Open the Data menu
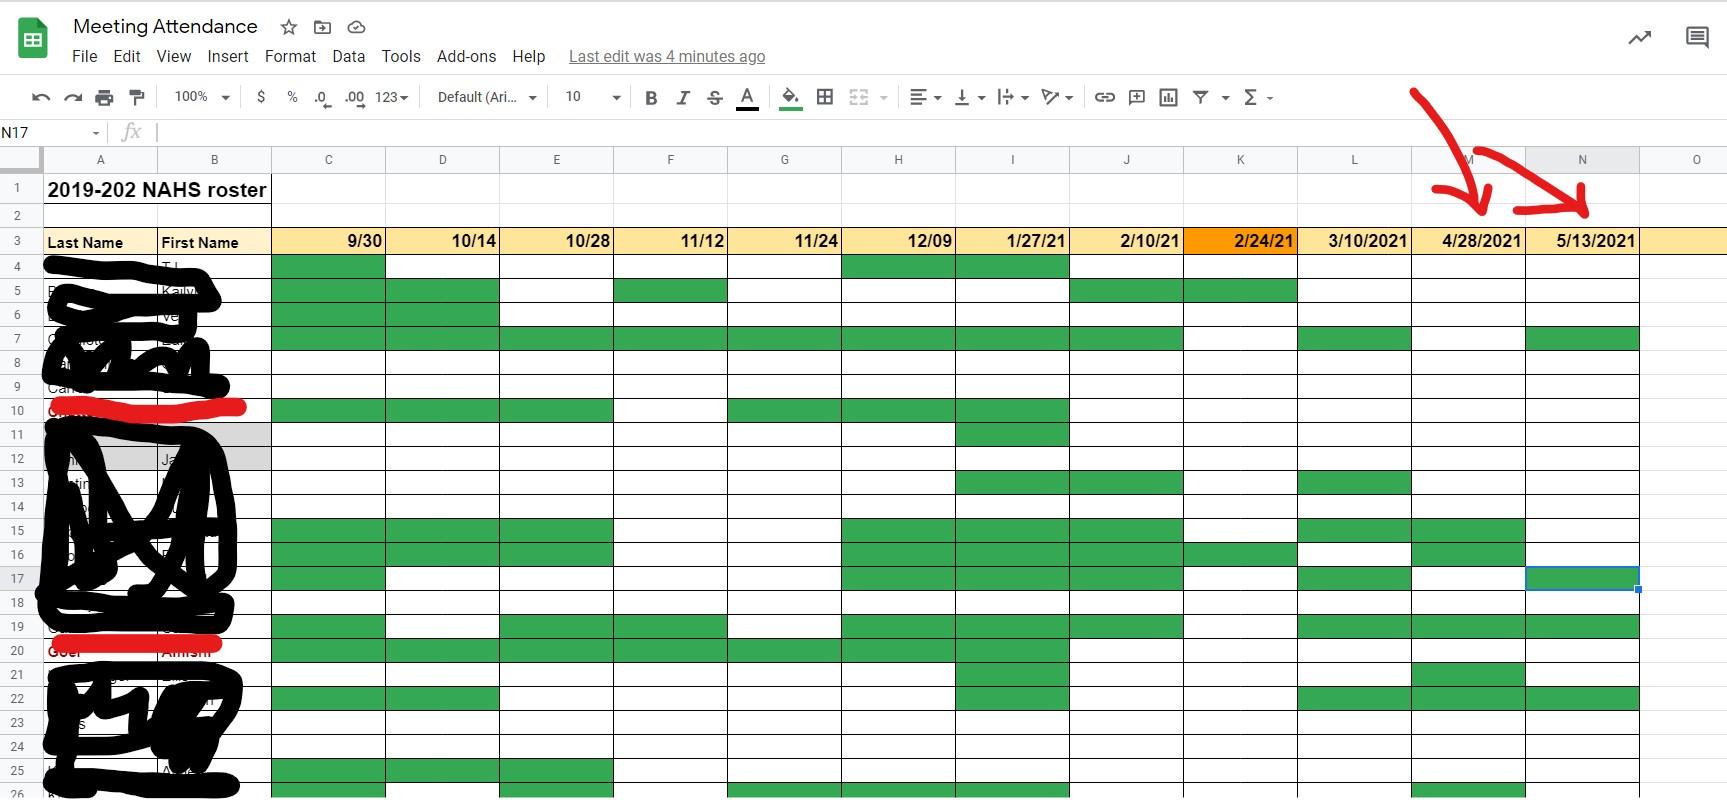 (349, 56)
